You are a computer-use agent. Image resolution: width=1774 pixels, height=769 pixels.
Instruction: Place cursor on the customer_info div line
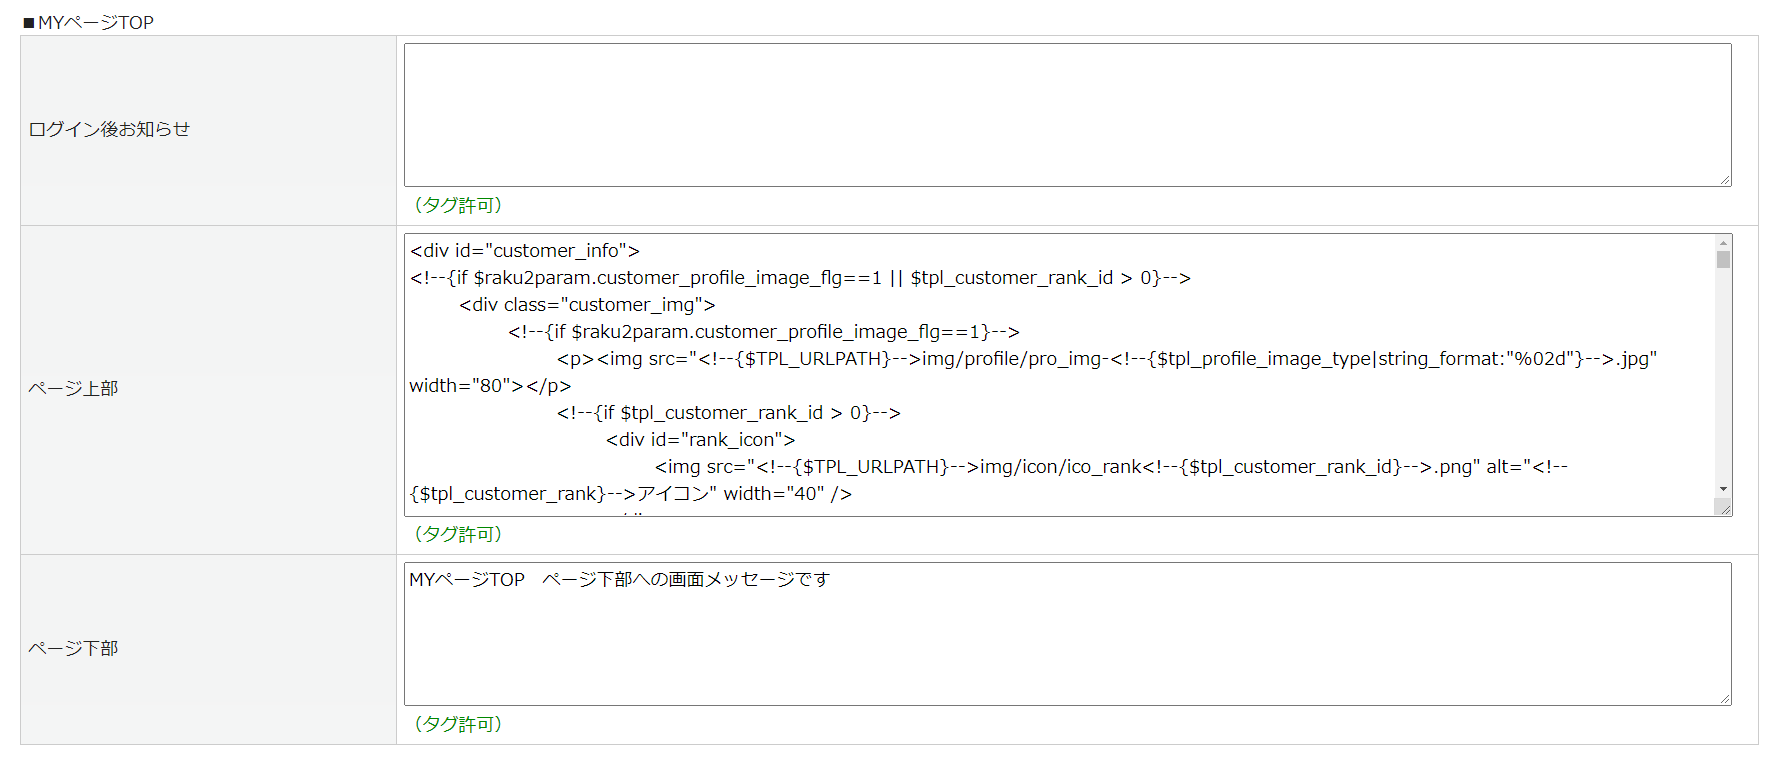(525, 251)
